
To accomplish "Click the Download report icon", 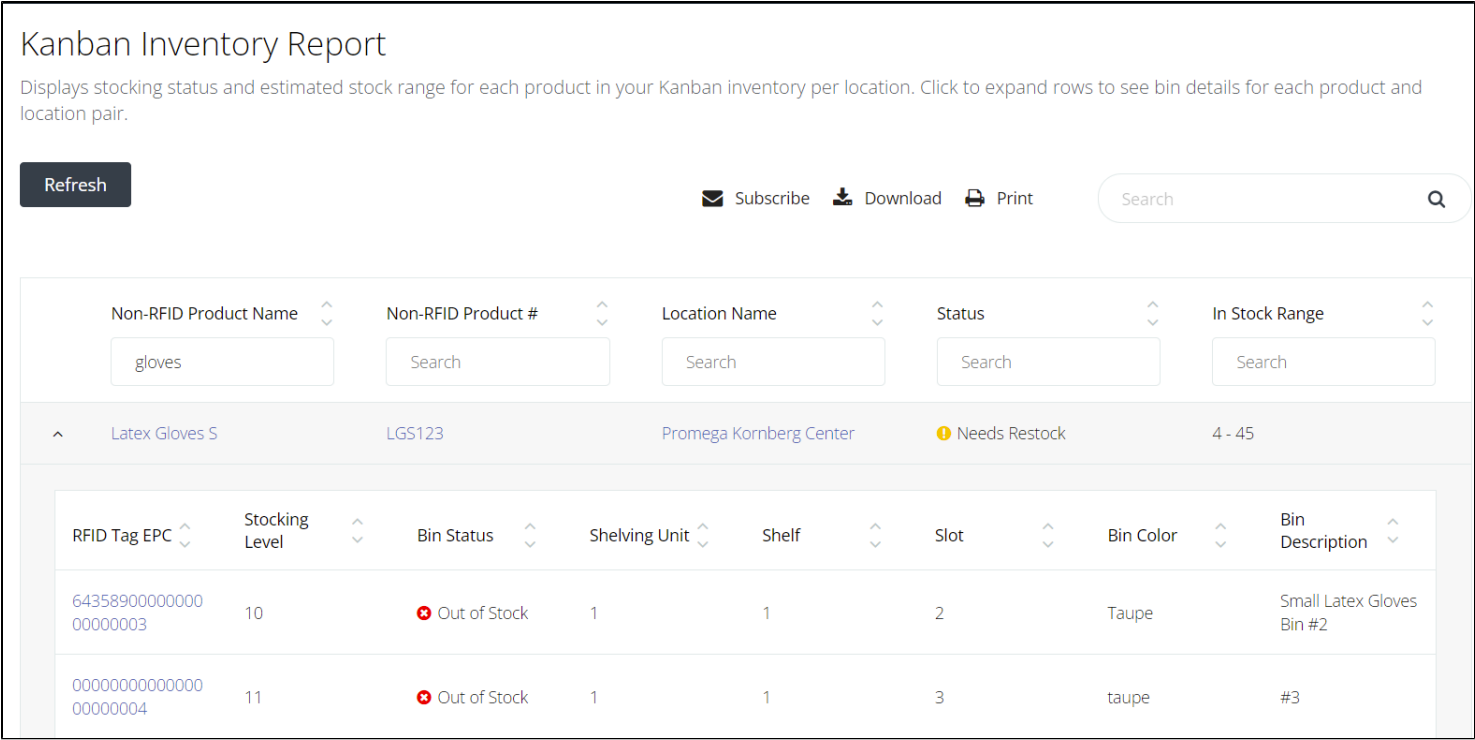I will [843, 197].
